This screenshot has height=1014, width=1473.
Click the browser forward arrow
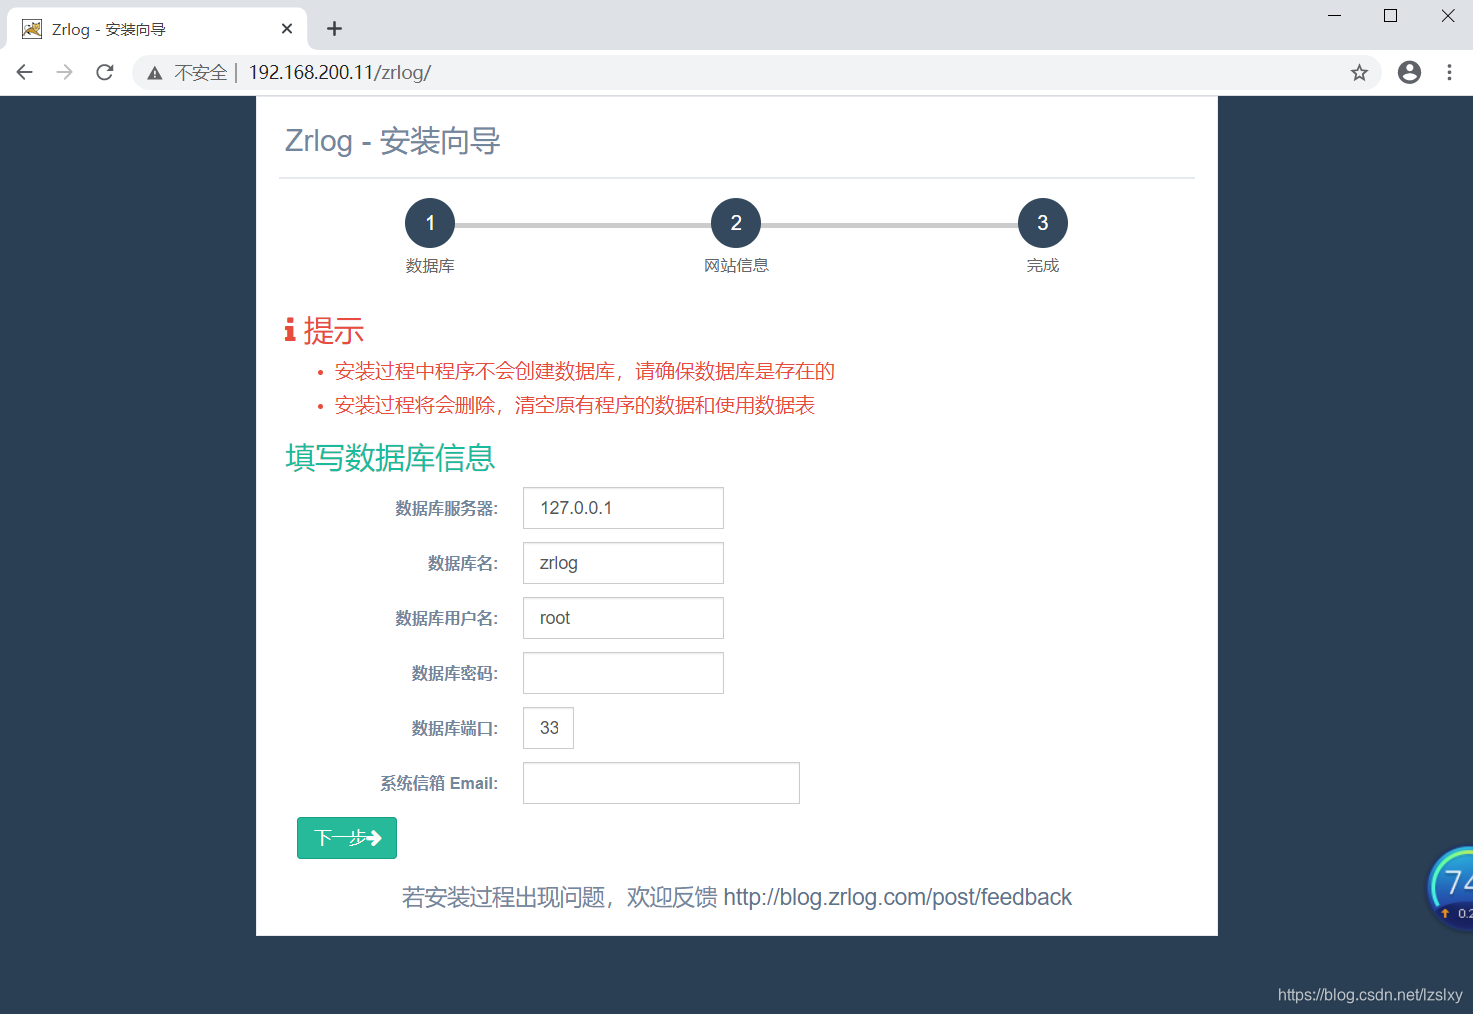[x=65, y=72]
